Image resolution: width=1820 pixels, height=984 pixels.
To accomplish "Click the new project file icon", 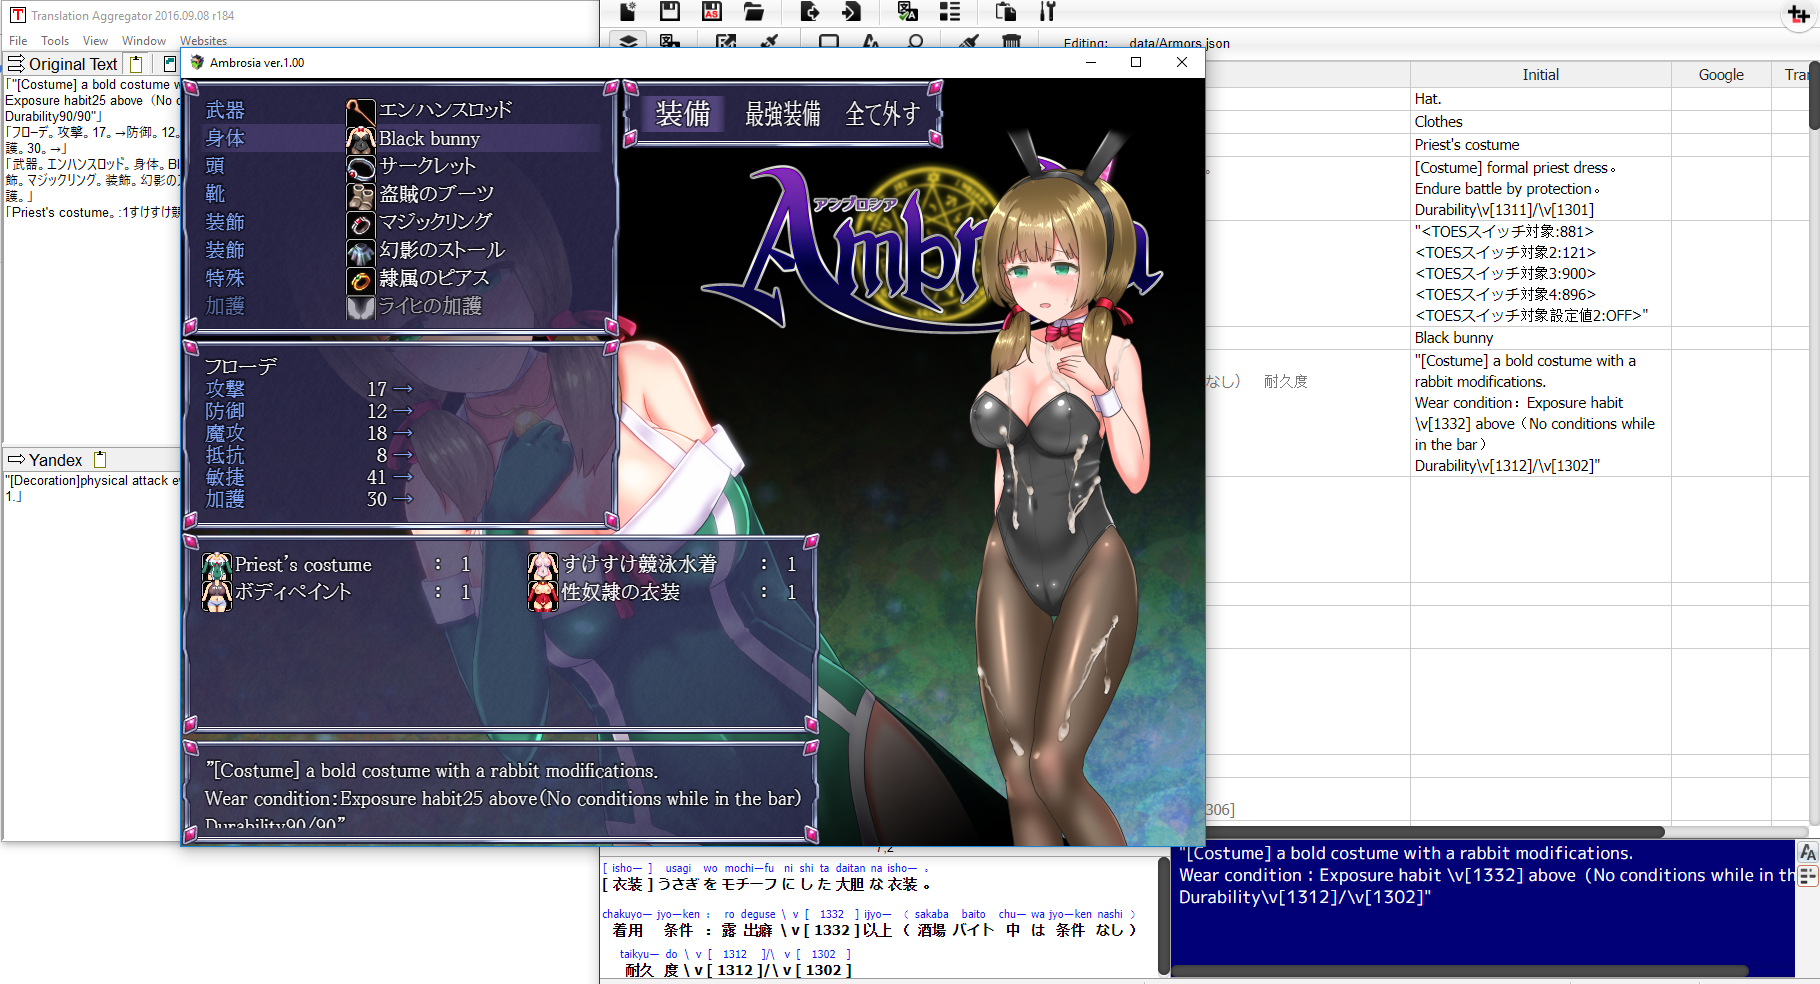I will coord(628,11).
